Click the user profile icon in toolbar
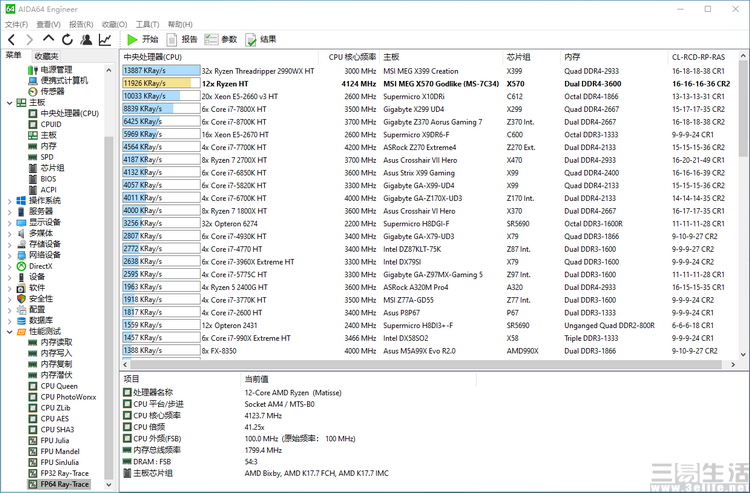This screenshot has width=750, height=493. (x=85, y=40)
